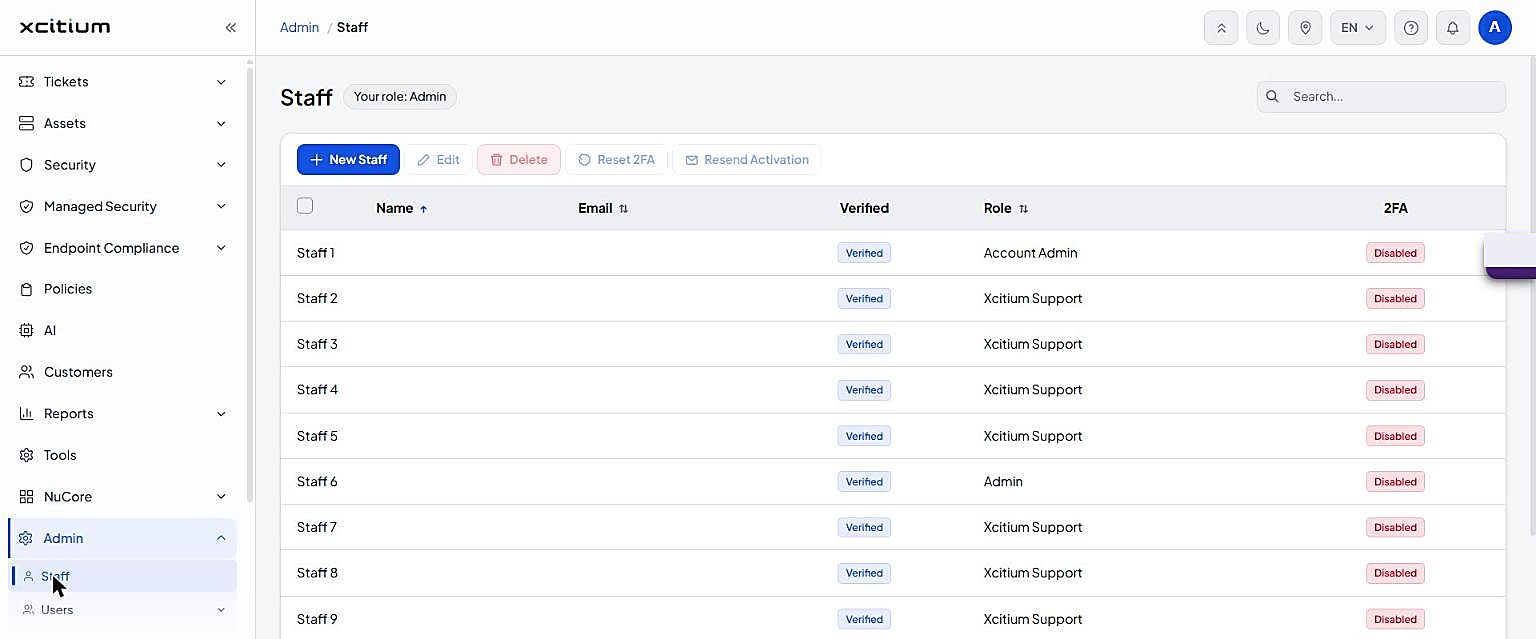Image resolution: width=1536 pixels, height=639 pixels.
Task: Select the Staff 9 row name
Action: [317, 619]
